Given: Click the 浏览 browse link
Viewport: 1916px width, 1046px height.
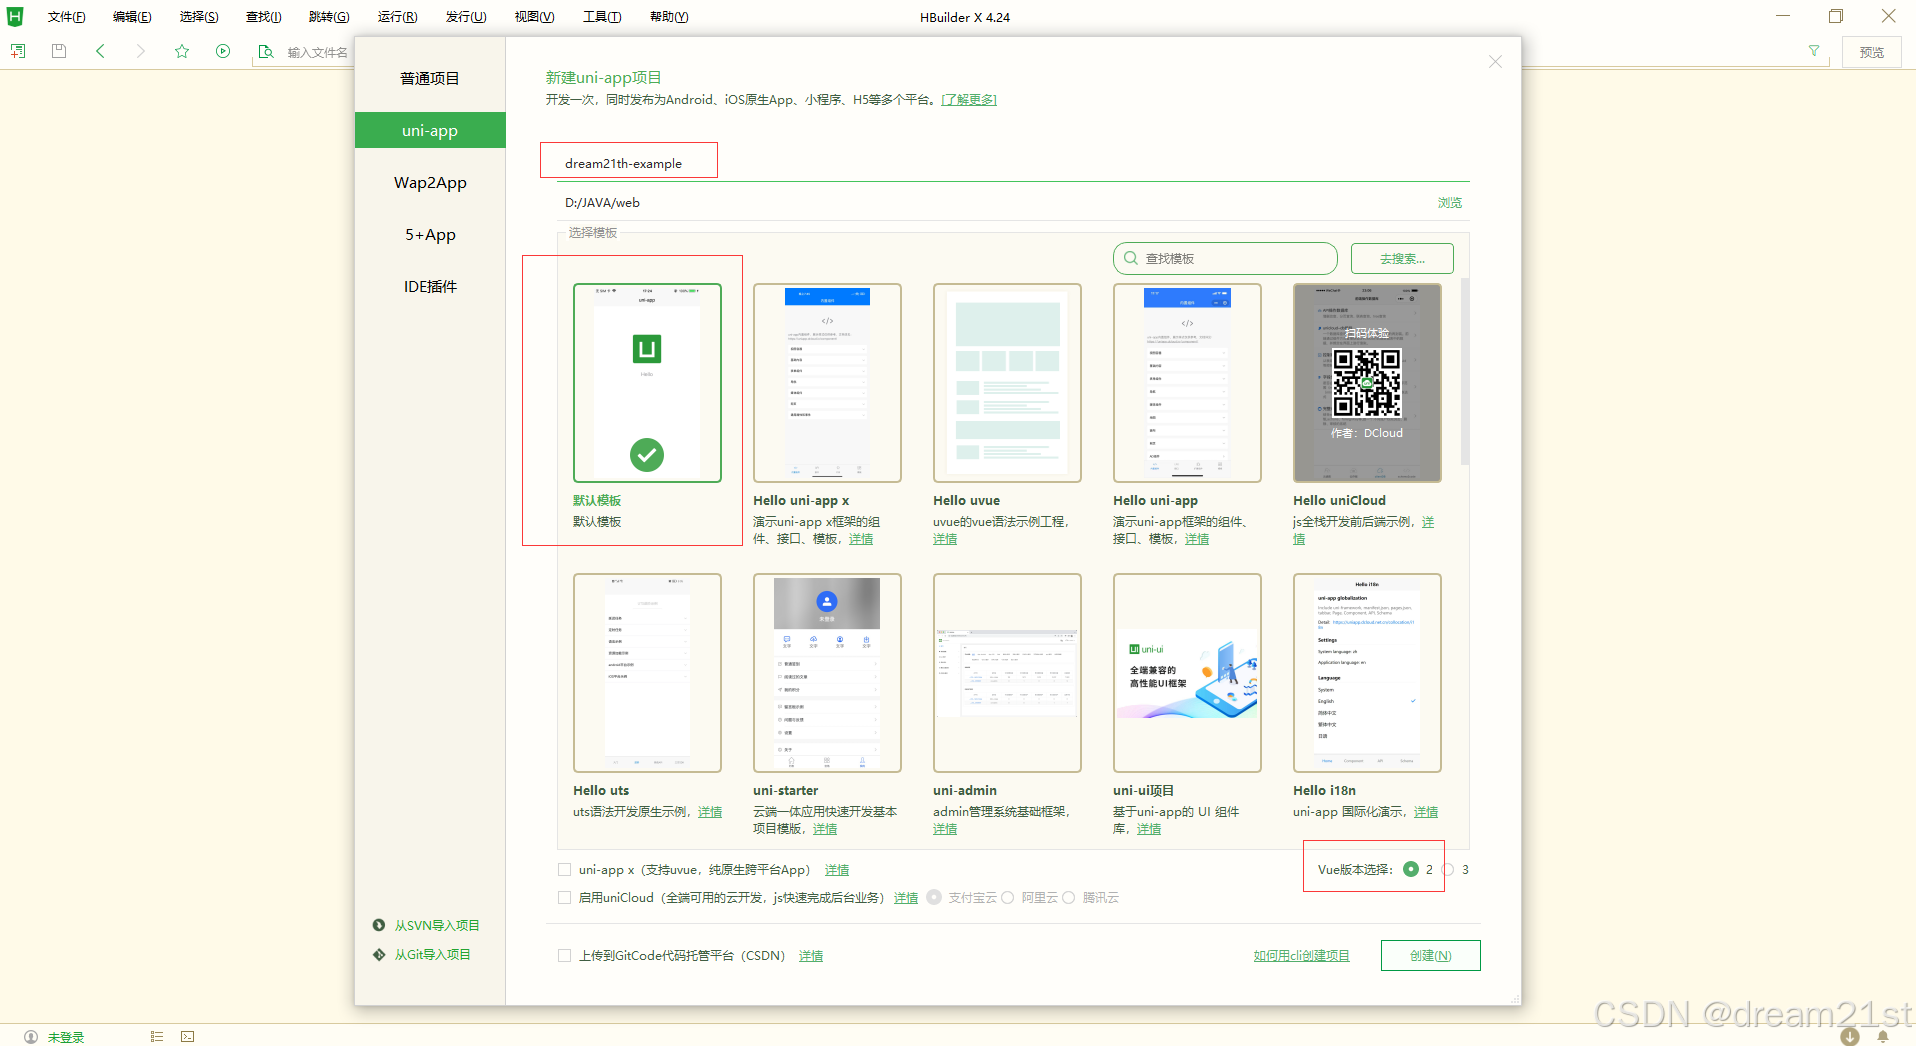Looking at the screenshot, I should point(1449,202).
